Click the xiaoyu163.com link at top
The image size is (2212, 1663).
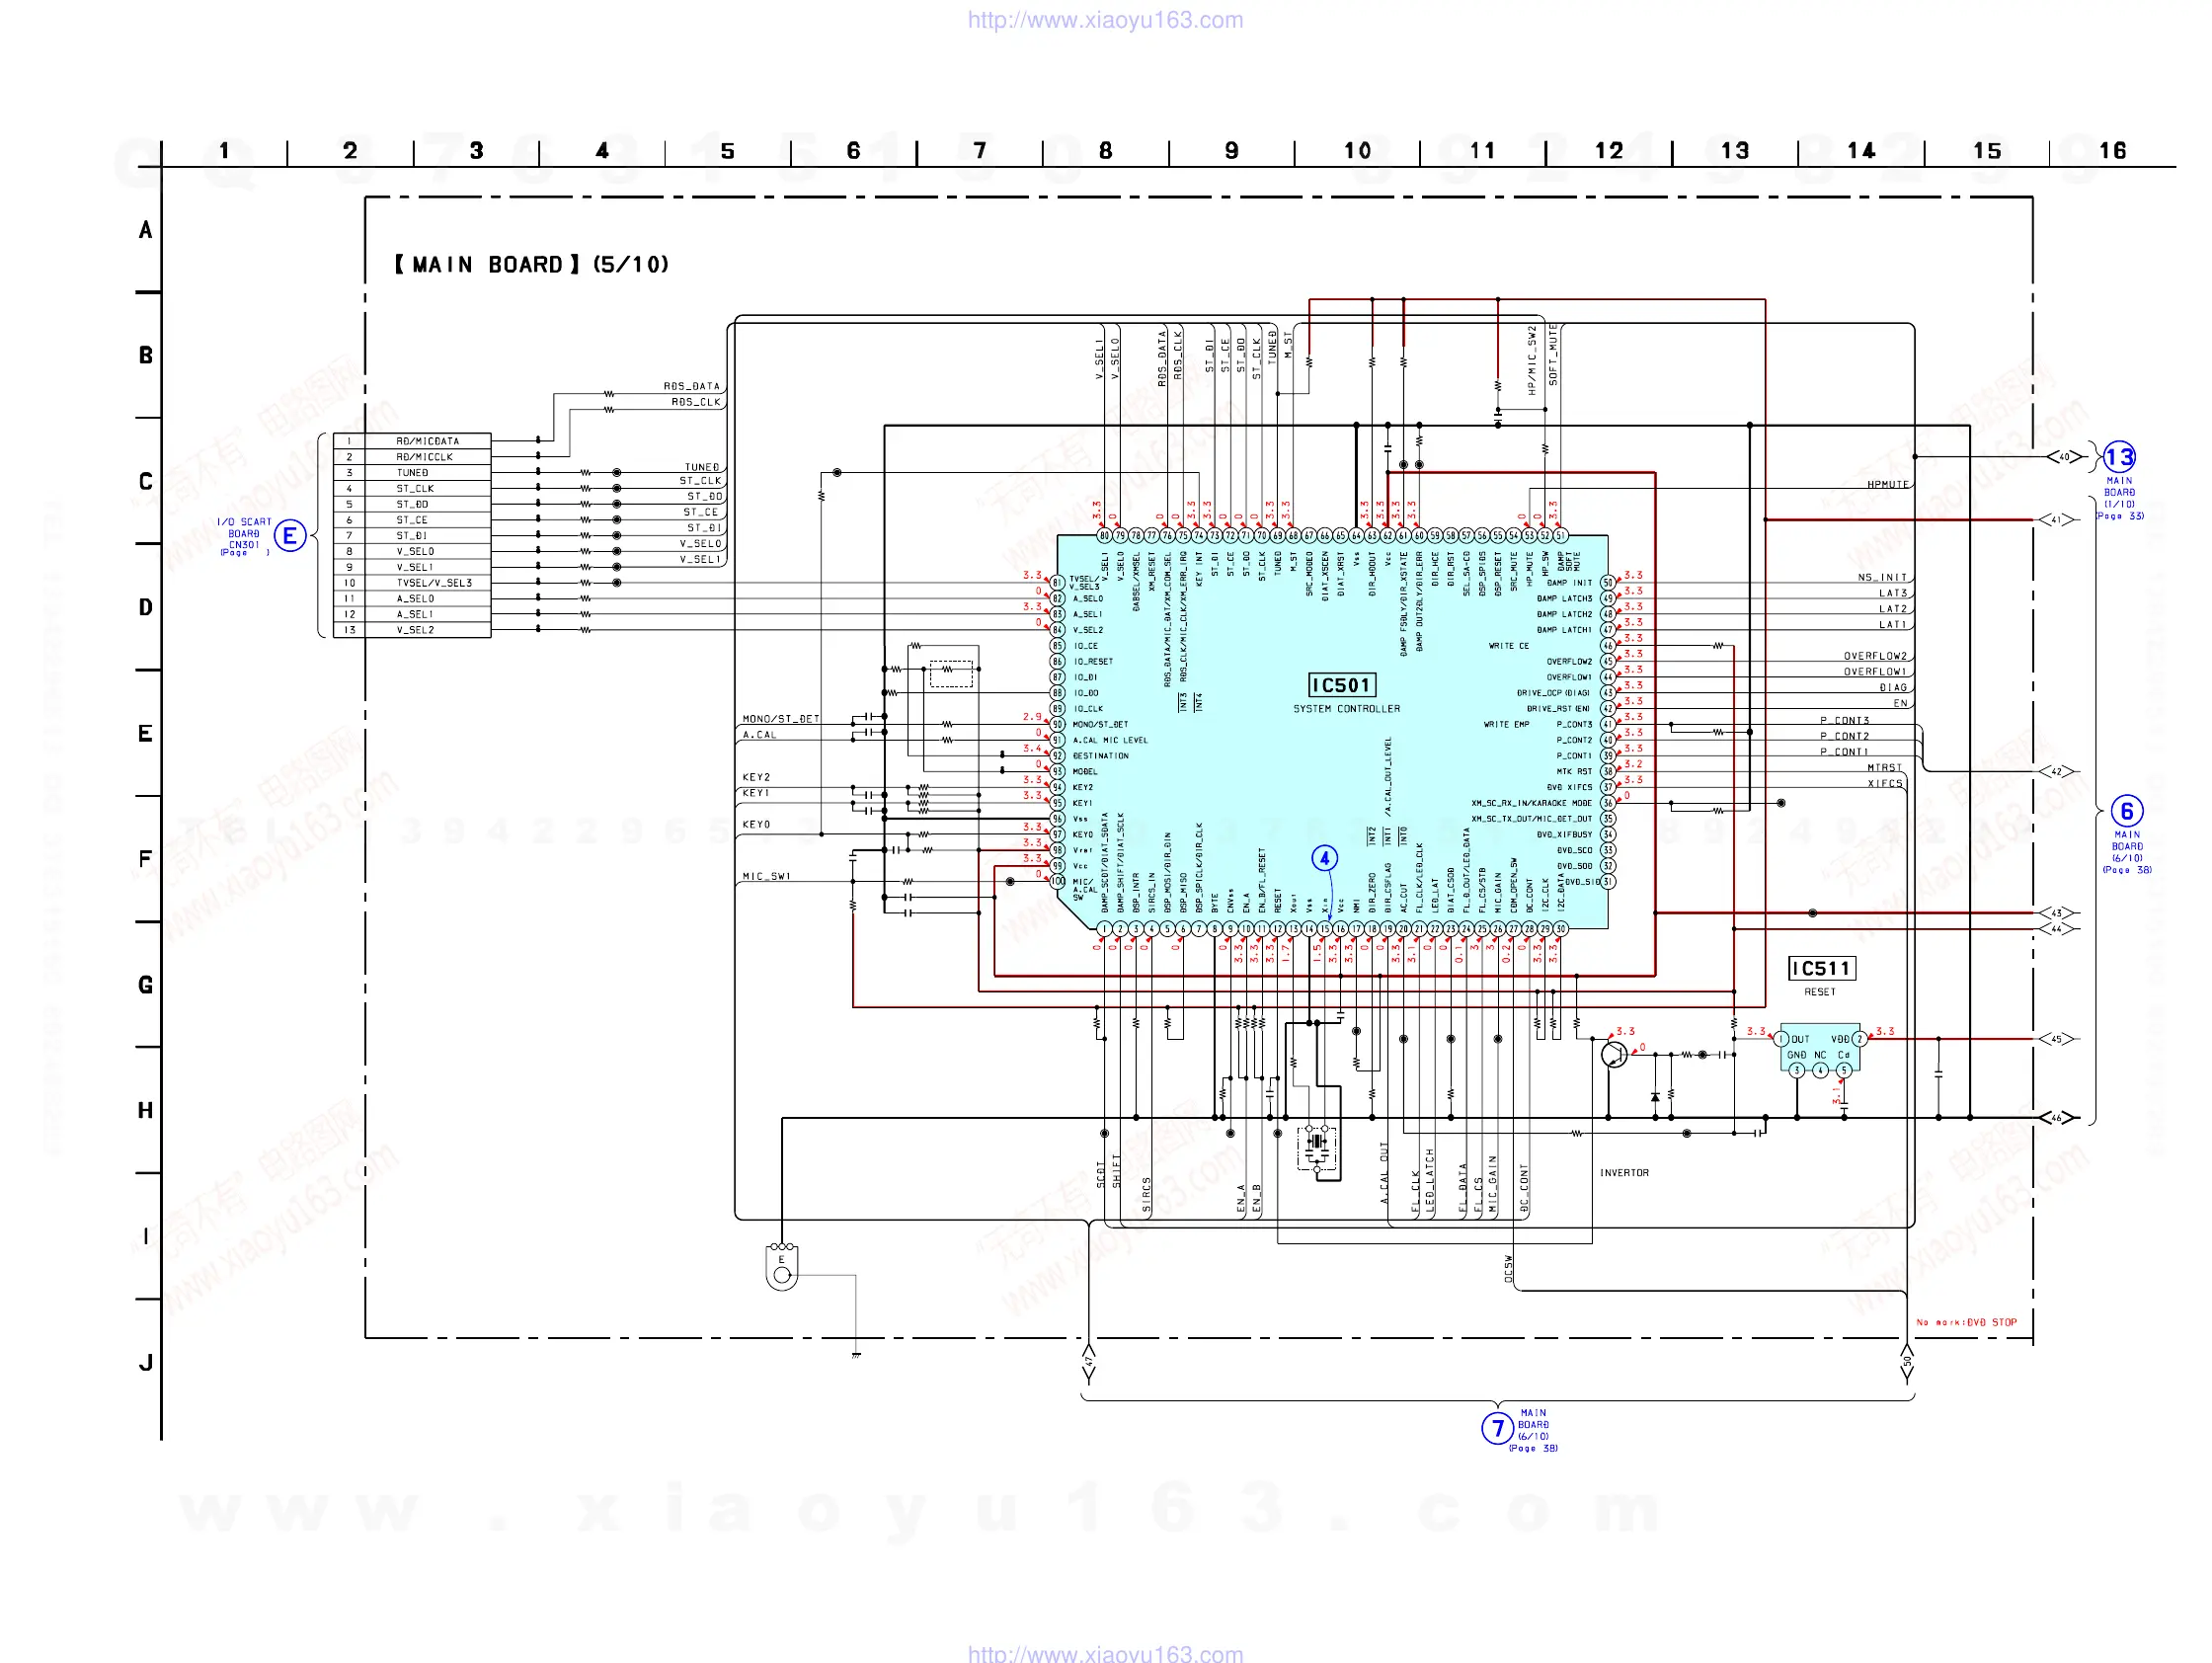1105,20
